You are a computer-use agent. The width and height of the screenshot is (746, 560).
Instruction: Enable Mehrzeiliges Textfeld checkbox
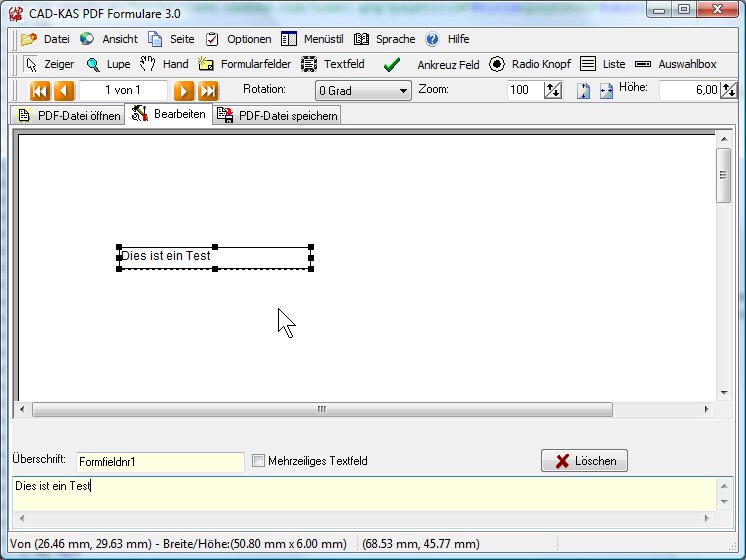tap(259, 461)
